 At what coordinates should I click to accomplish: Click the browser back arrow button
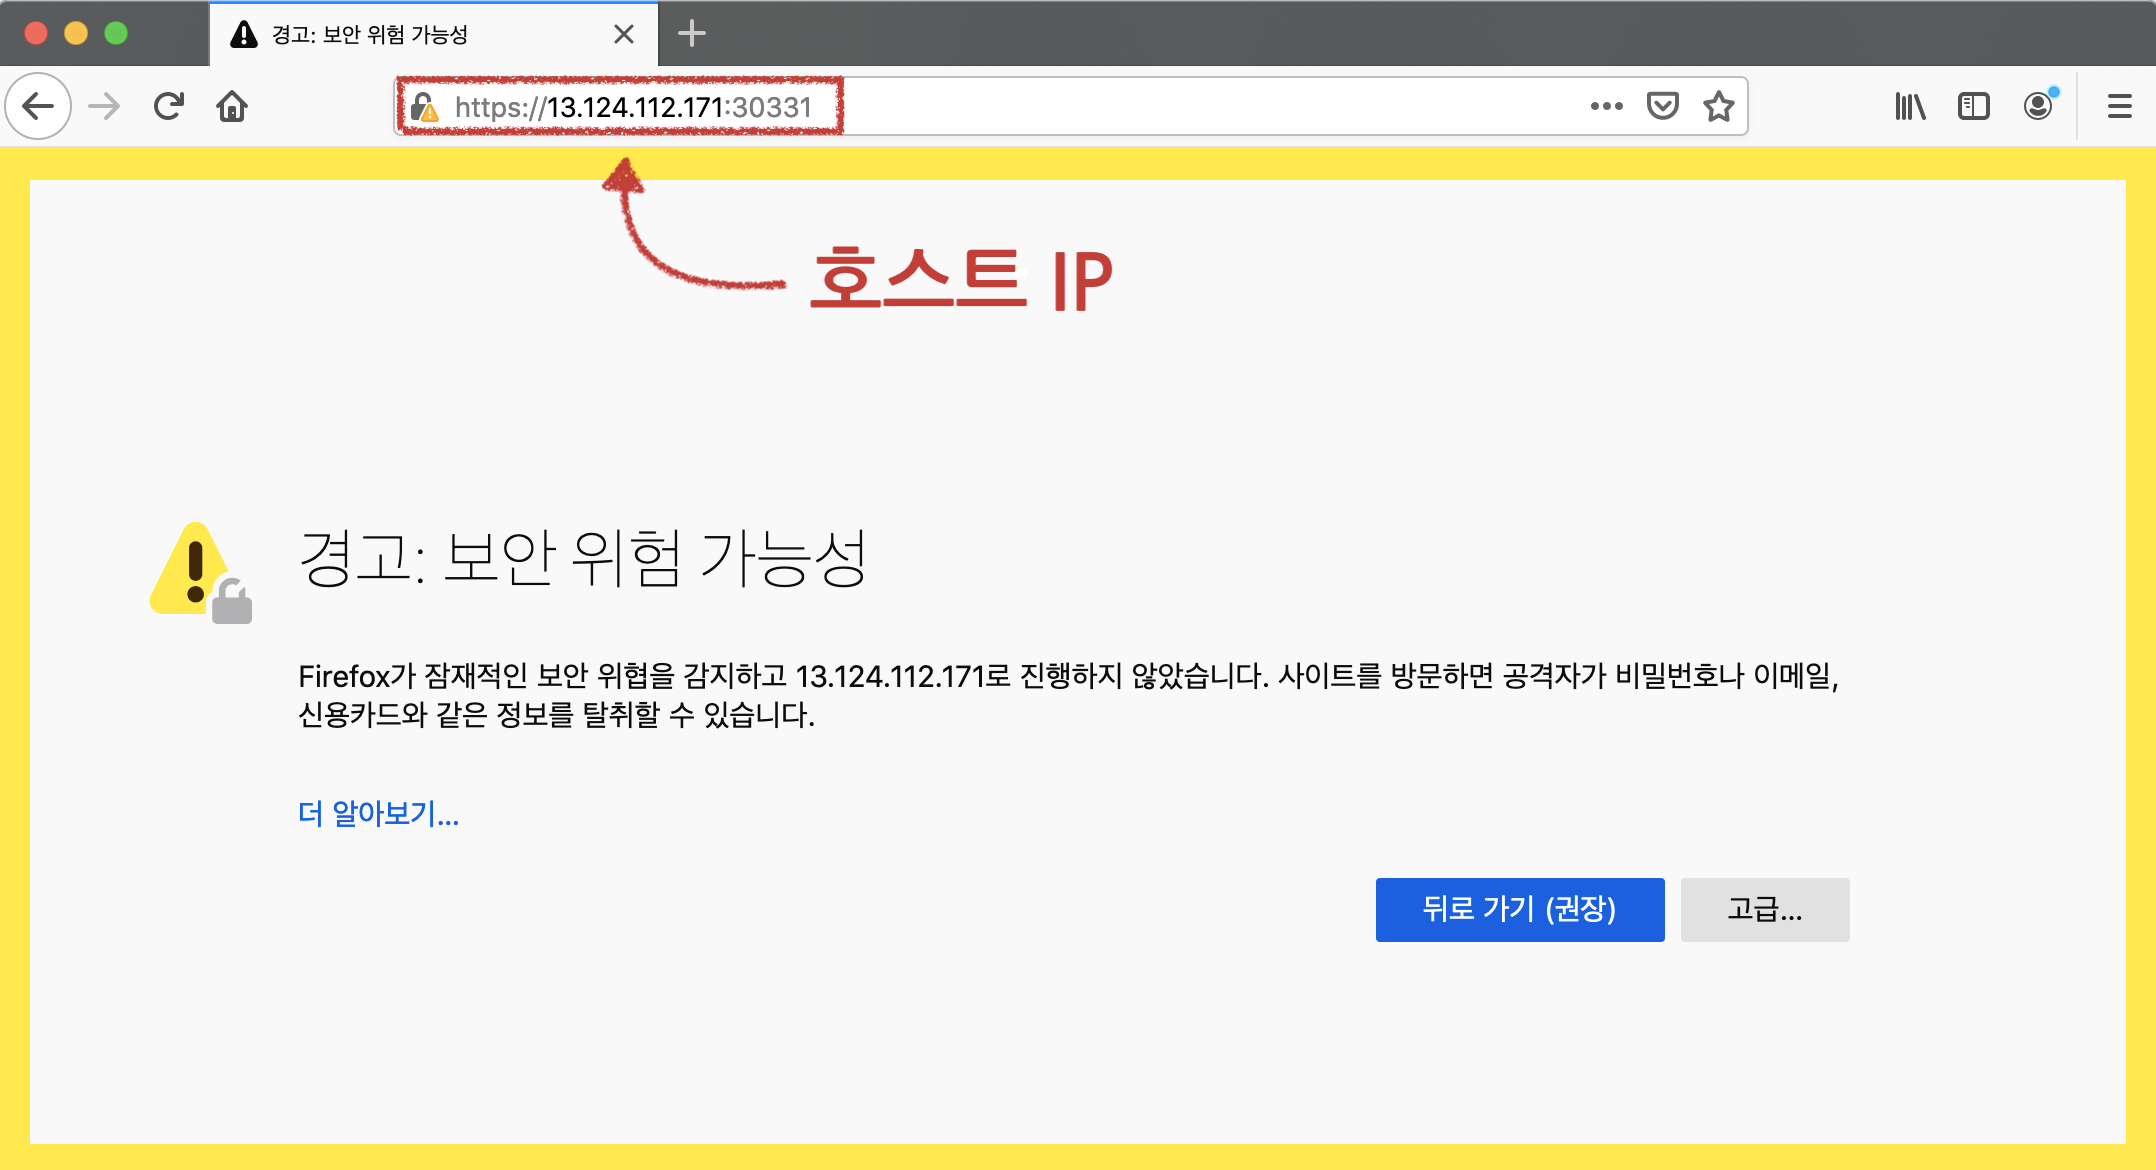coord(38,106)
